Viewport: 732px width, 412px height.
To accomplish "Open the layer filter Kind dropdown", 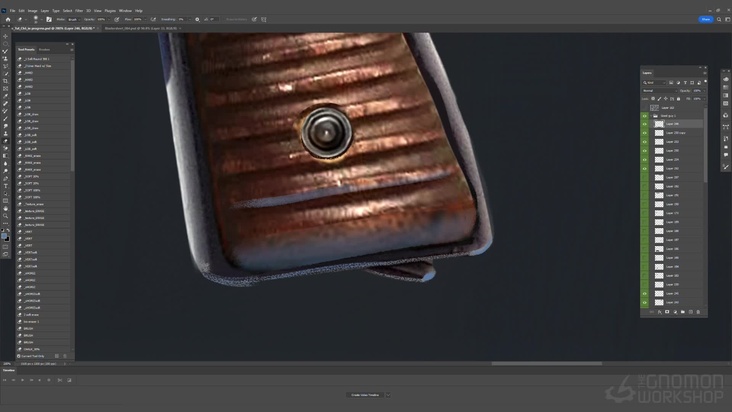I will pos(654,82).
